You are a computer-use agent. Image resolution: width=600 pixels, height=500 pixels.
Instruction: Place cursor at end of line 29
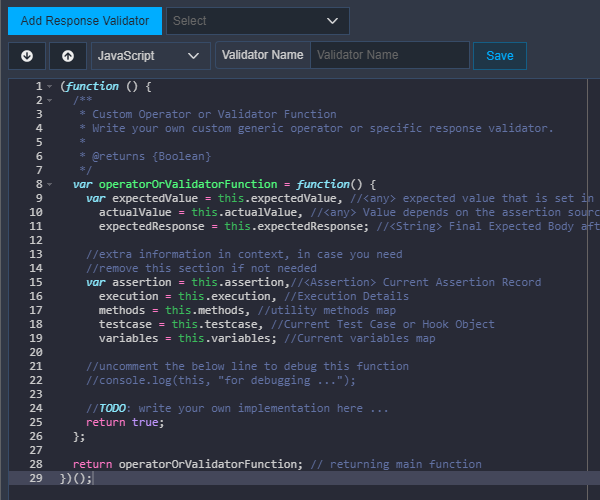(x=93, y=478)
